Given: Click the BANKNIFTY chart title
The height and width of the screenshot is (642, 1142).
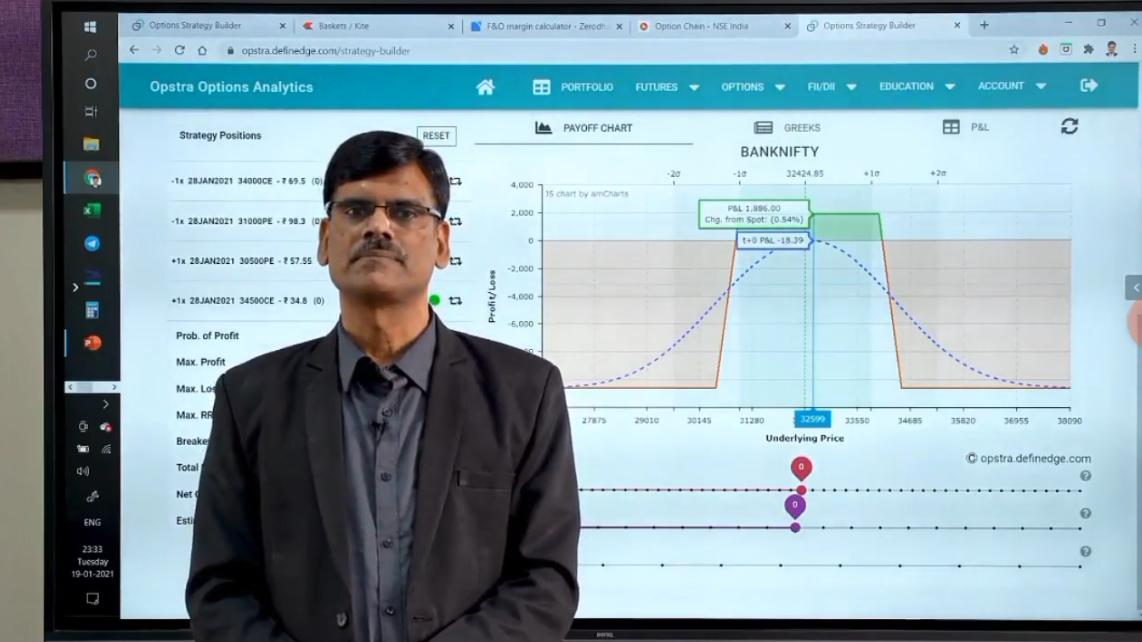Looking at the screenshot, I should coord(779,152).
